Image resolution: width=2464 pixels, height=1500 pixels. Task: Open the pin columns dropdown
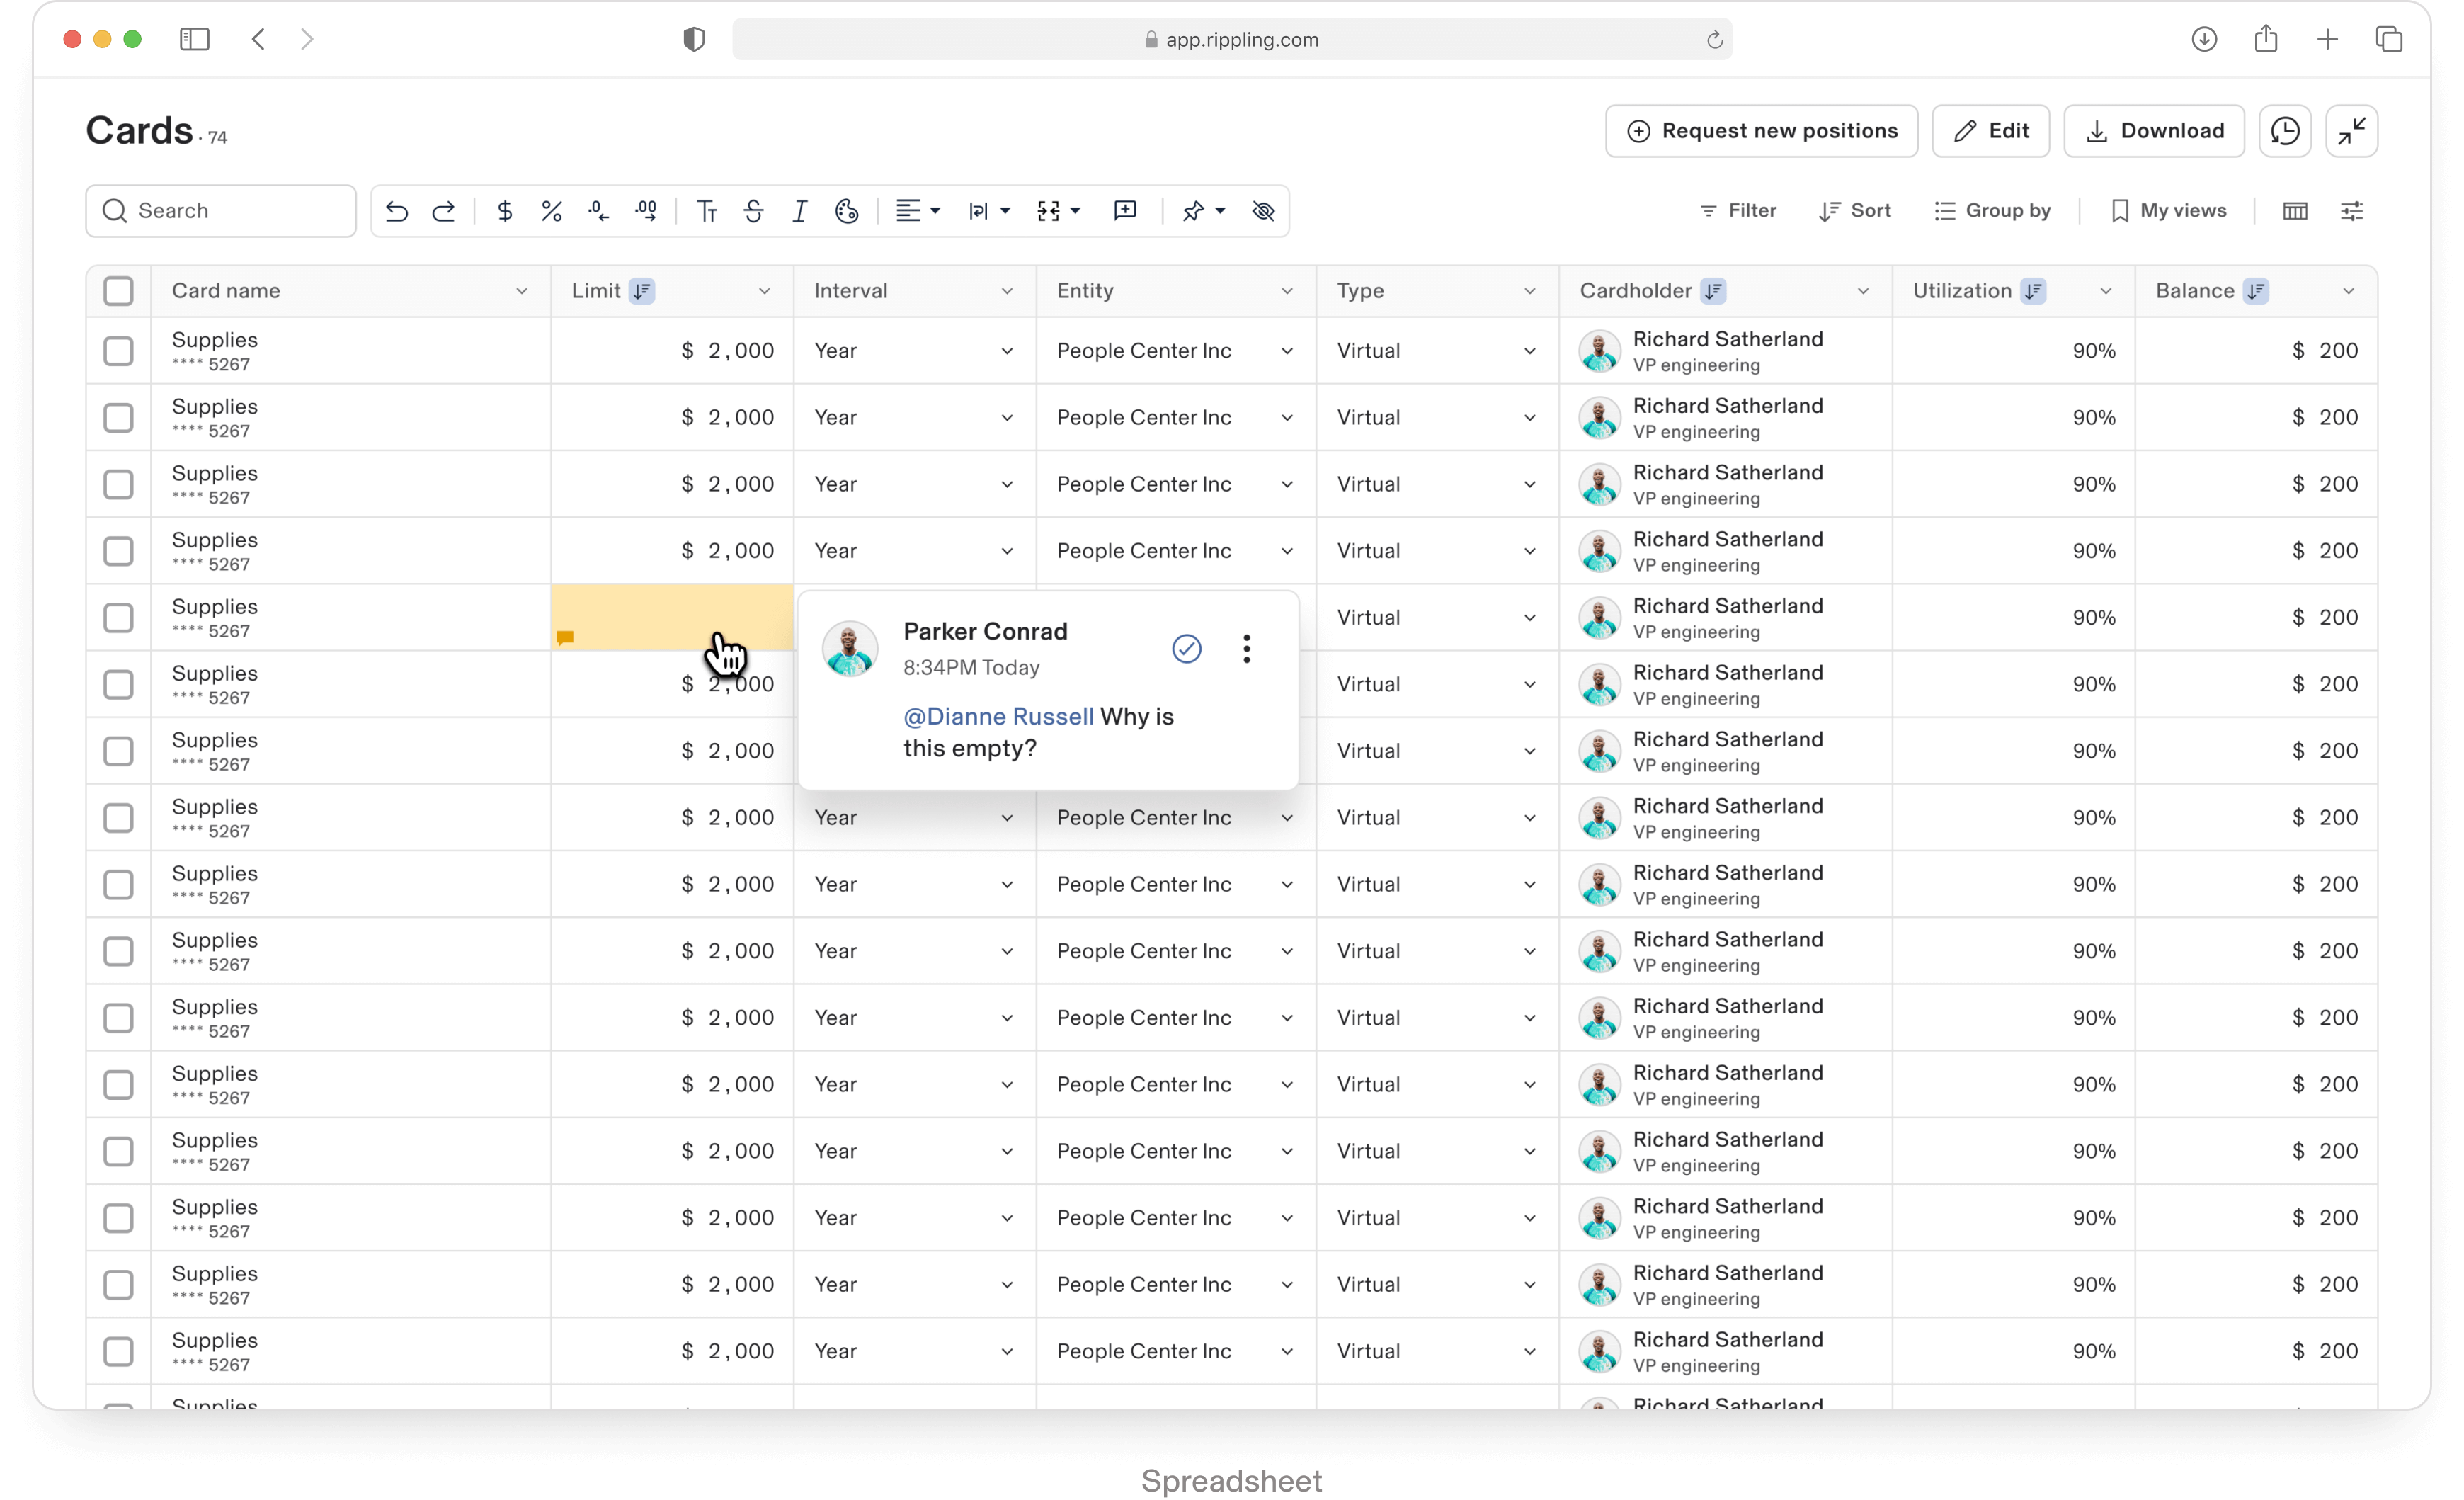[x=1204, y=211]
